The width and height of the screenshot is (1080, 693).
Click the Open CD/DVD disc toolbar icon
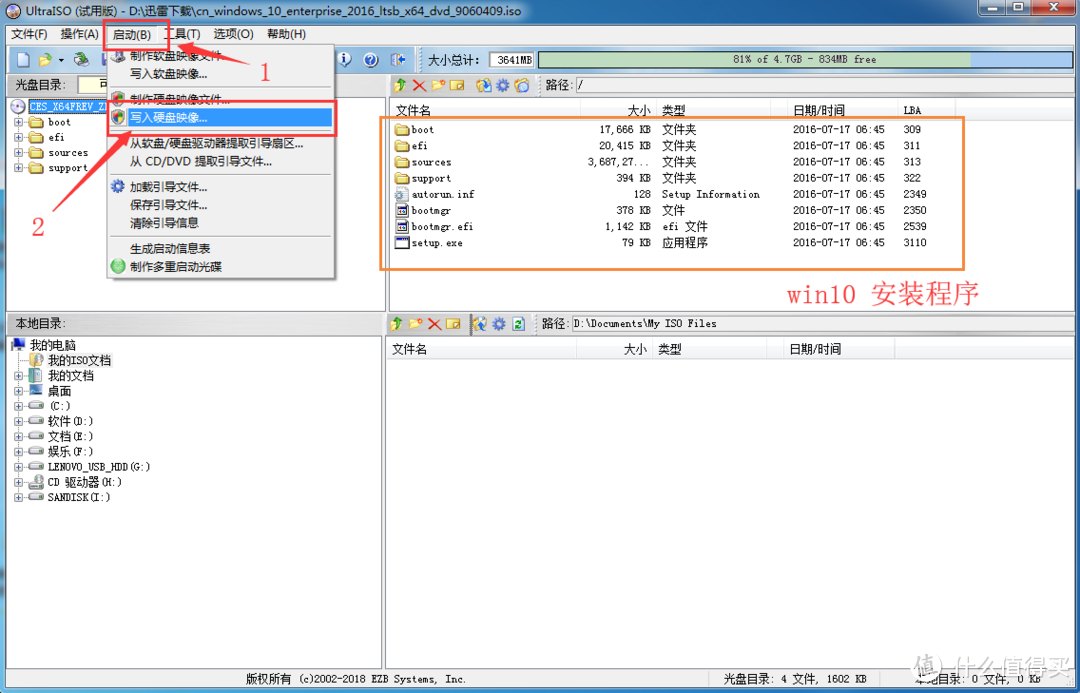click(81, 61)
